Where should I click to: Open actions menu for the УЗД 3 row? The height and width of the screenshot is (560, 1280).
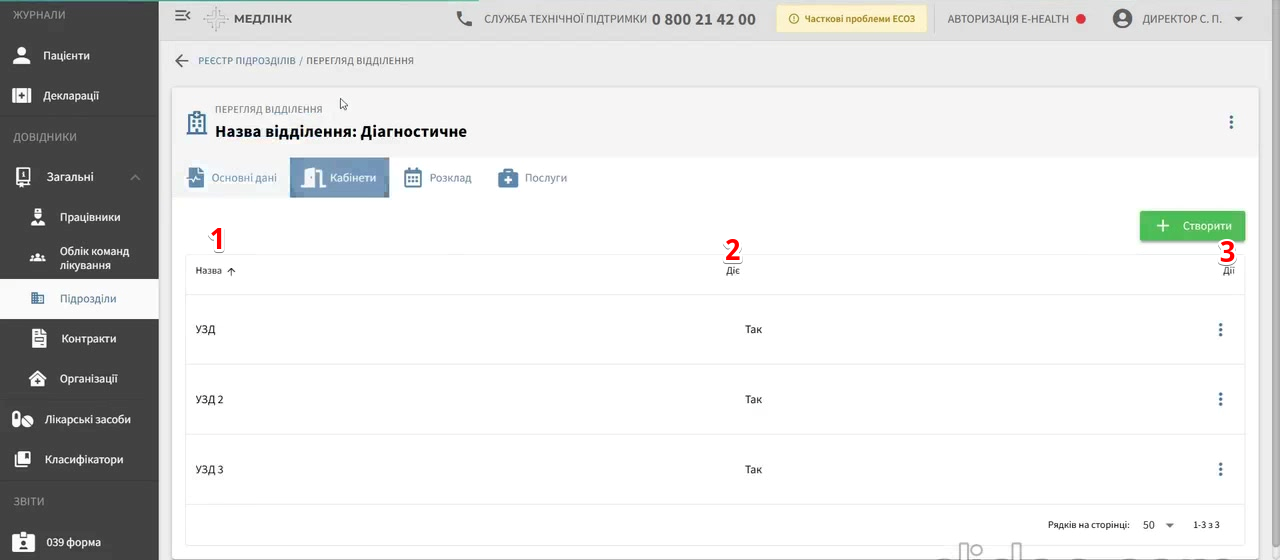click(1220, 470)
